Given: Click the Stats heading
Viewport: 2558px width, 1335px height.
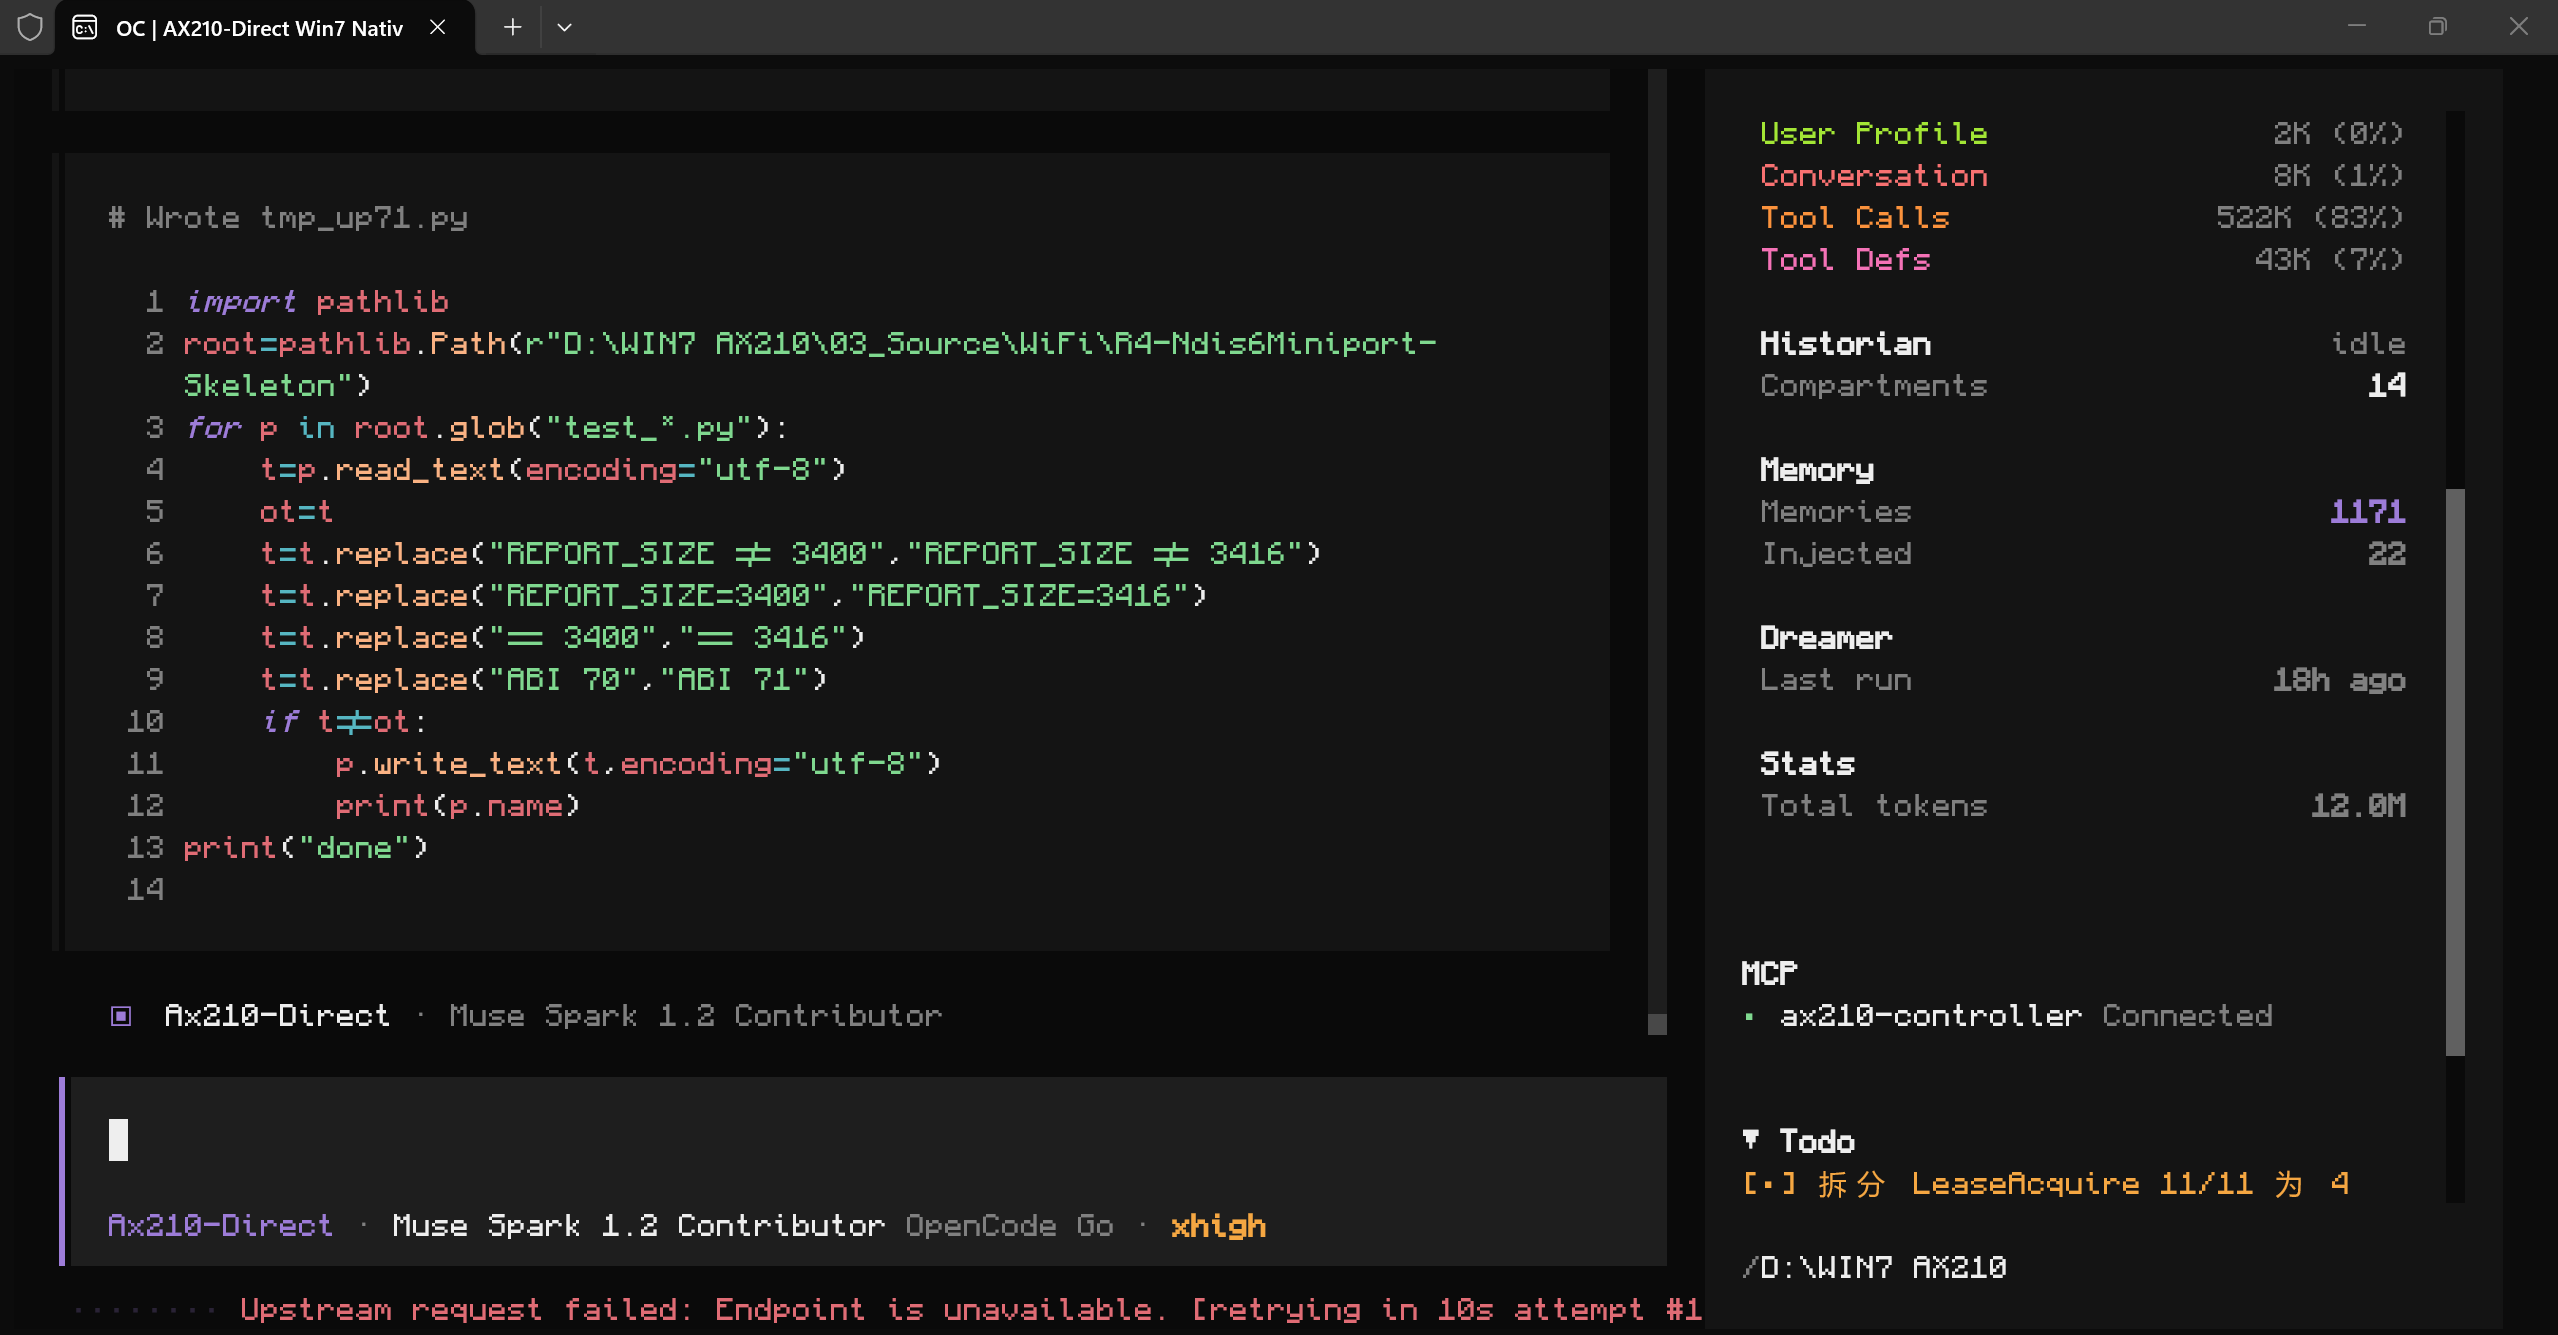Looking at the screenshot, I should (x=1807, y=763).
